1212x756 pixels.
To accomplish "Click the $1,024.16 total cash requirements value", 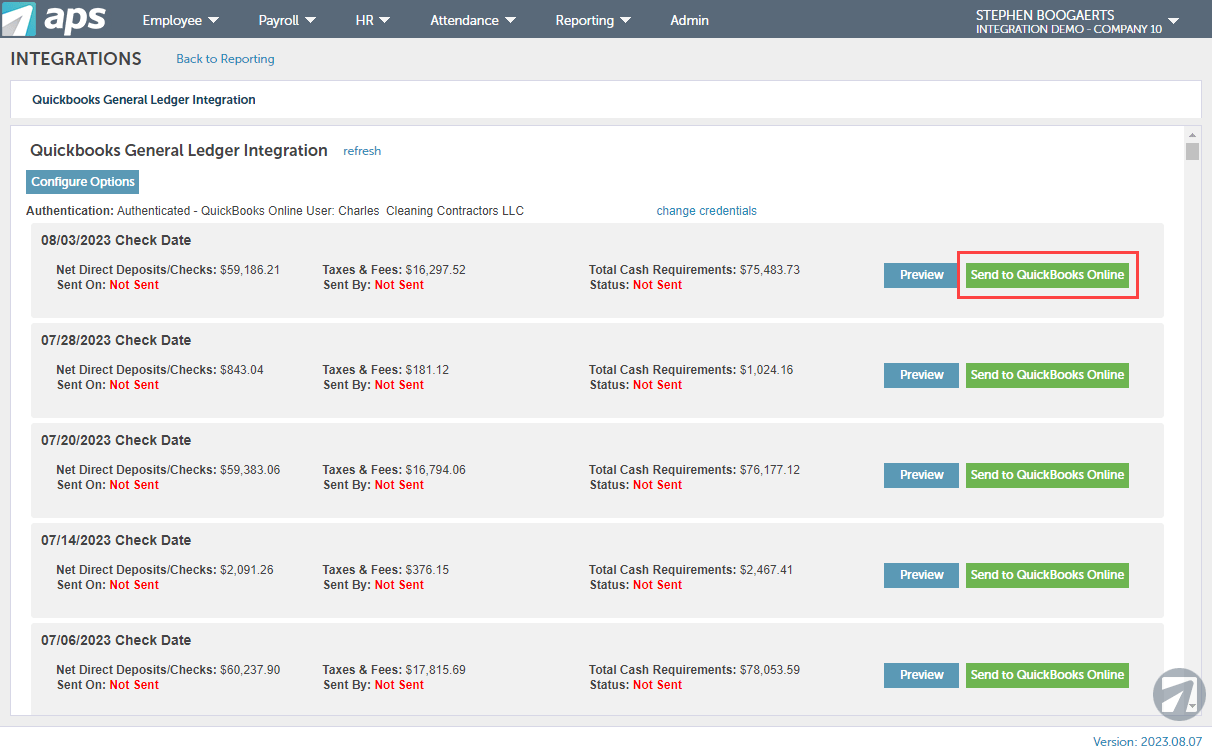I will [766, 370].
